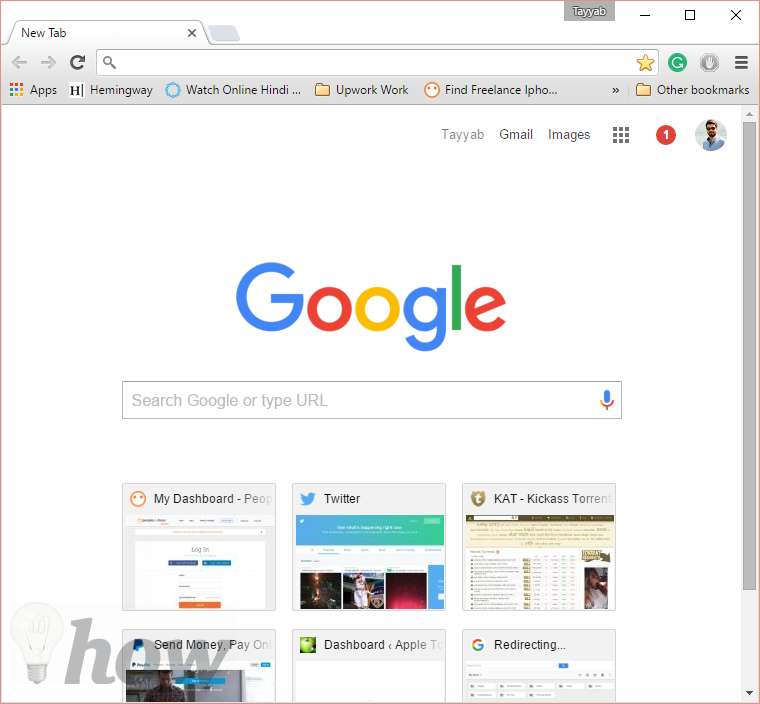Click the gray power extension icon
This screenshot has width=760, height=704.
pyautogui.click(x=709, y=63)
